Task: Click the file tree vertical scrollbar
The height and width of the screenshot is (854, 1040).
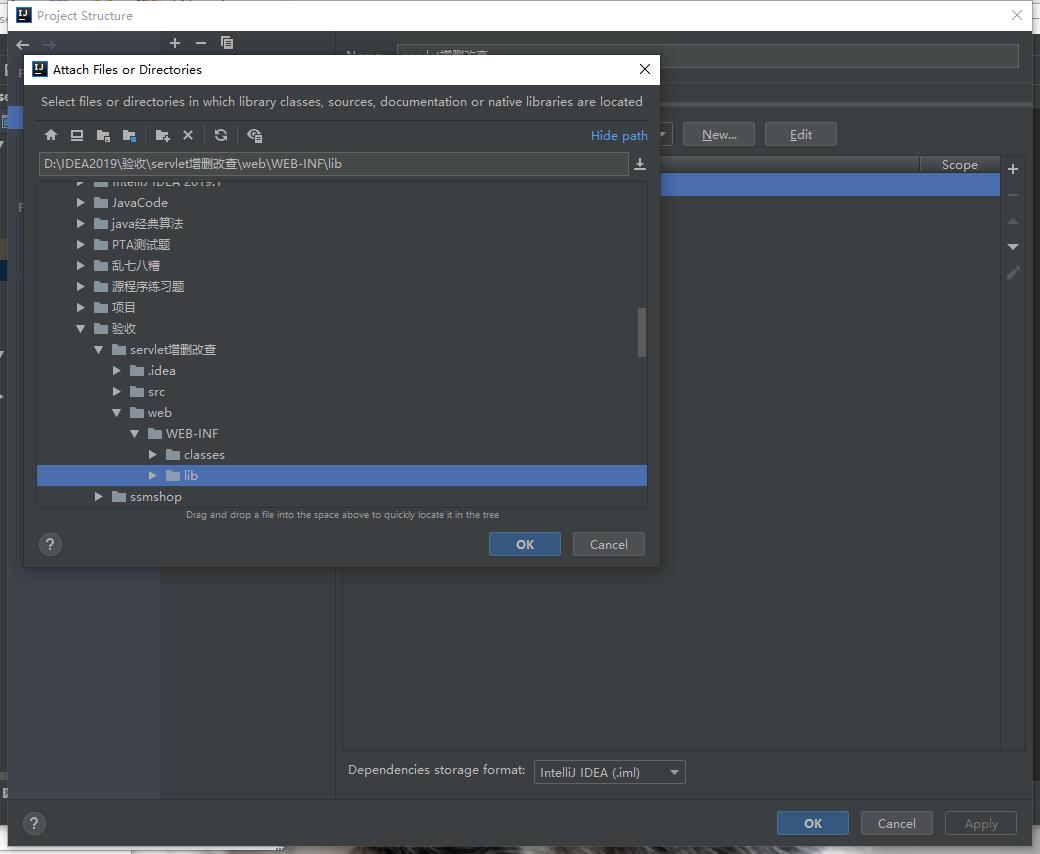Action: [641, 332]
